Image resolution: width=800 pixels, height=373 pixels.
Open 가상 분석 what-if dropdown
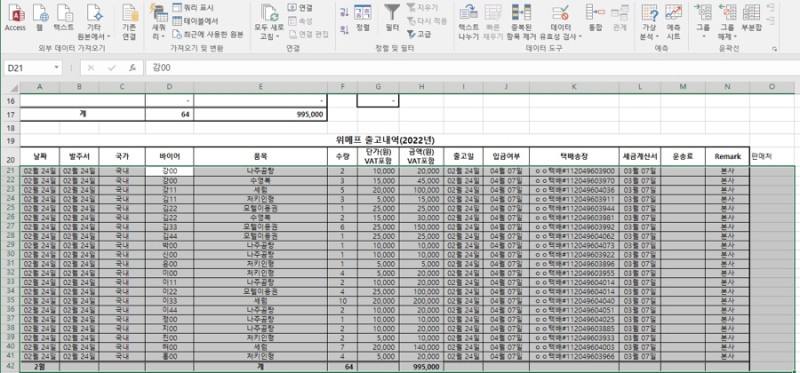[649, 22]
